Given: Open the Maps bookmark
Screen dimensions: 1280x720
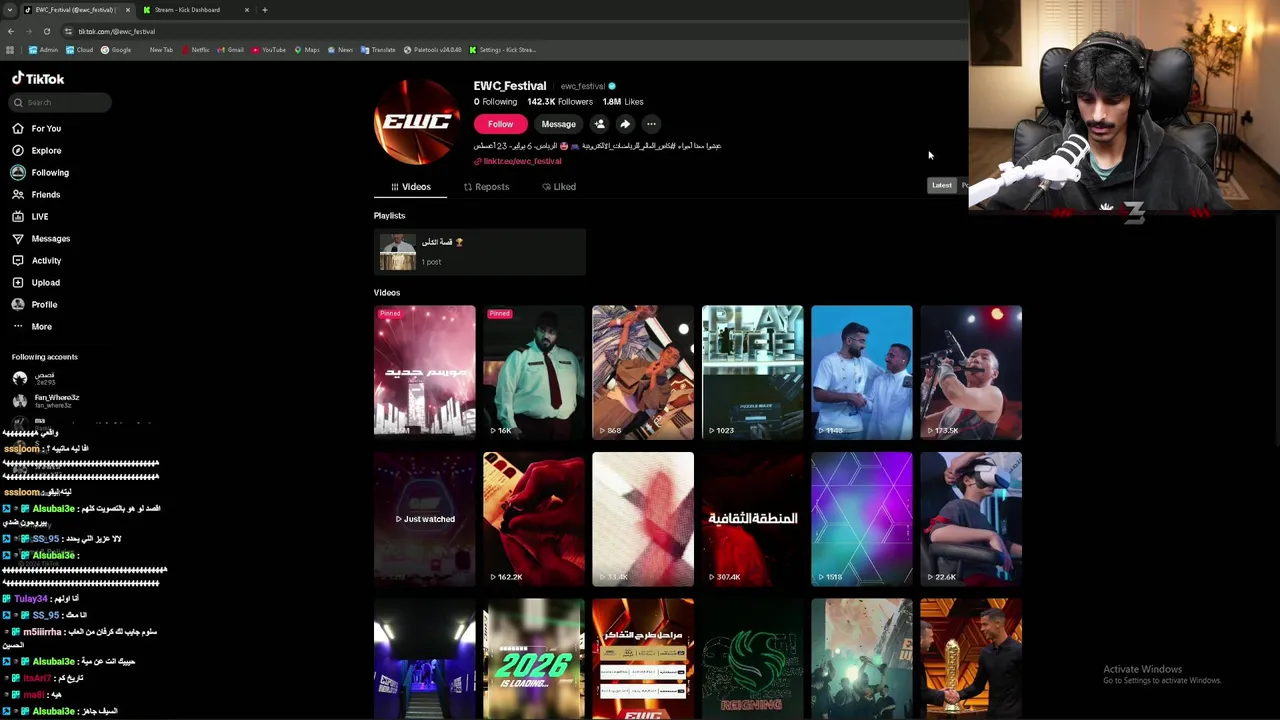Looking at the screenshot, I should (x=307, y=50).
